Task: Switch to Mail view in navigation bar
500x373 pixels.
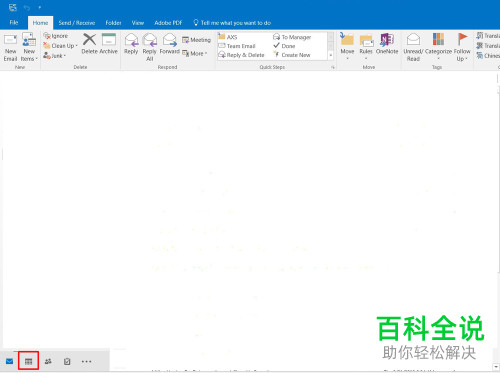Action: tap(9, 361)
